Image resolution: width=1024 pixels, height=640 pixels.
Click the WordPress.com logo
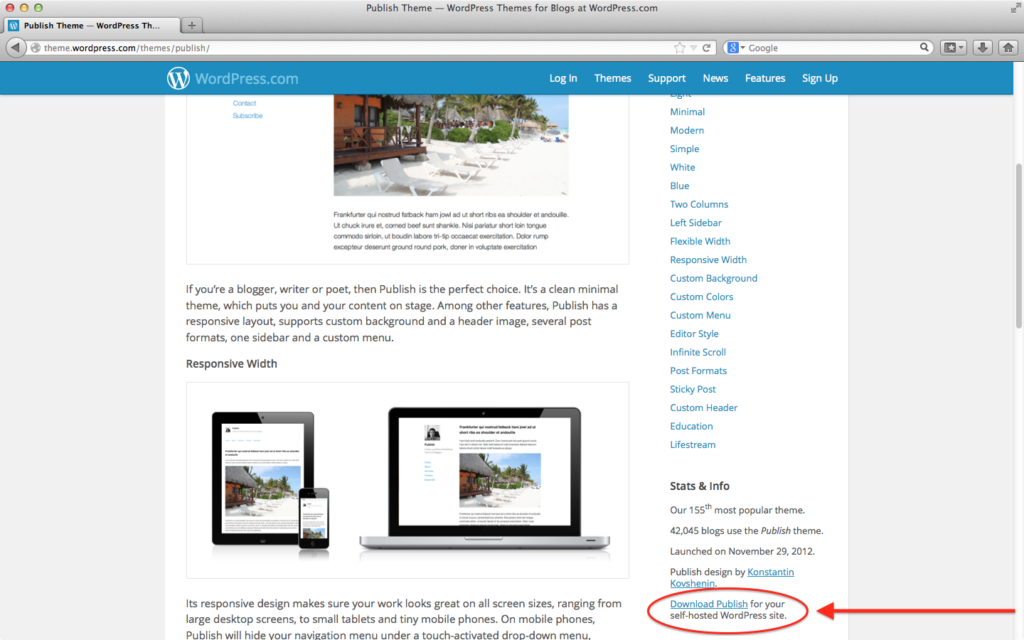pos(232,78)
